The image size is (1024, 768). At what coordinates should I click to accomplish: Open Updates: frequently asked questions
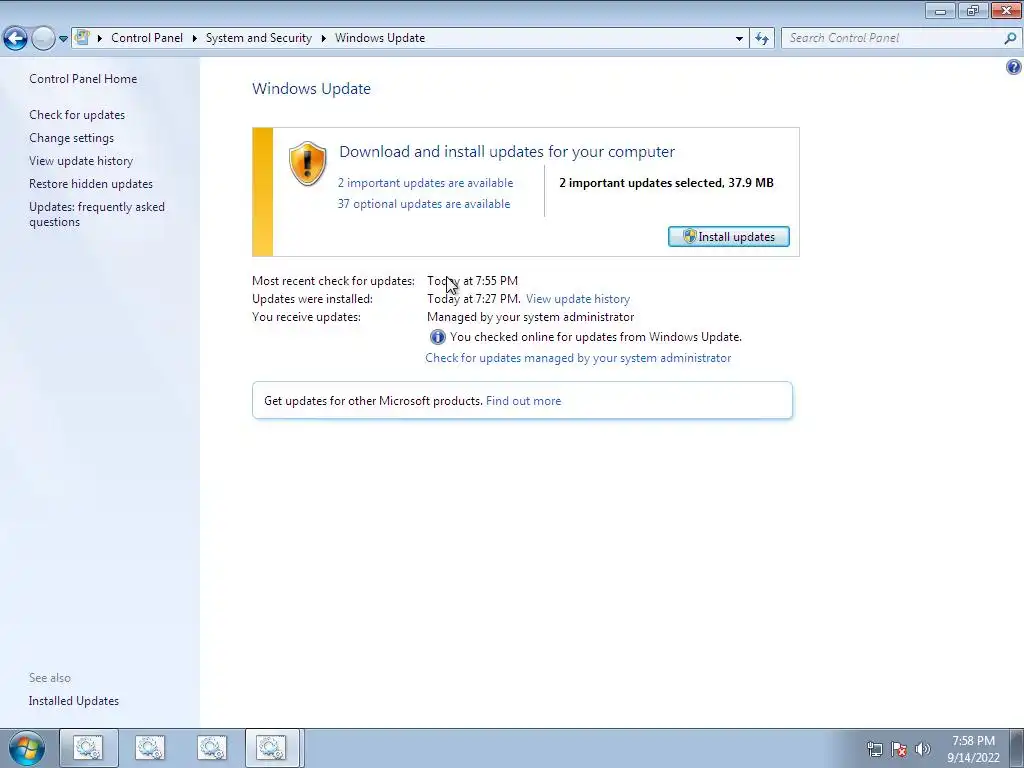point(97,214)
